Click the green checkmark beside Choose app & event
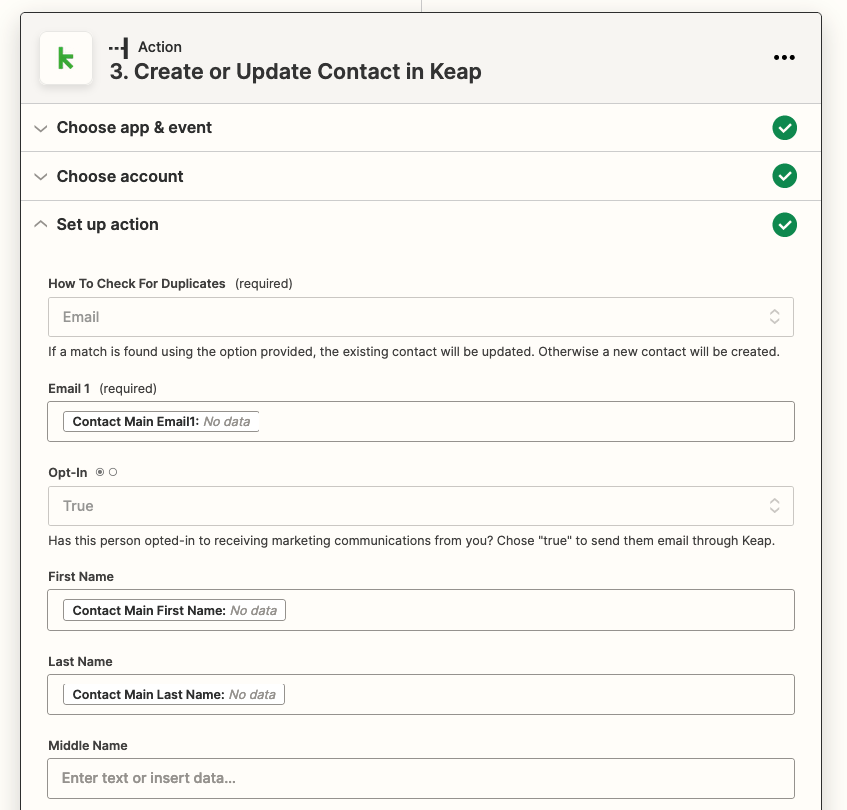The image size is (847, 810). (x=784, y=128)
